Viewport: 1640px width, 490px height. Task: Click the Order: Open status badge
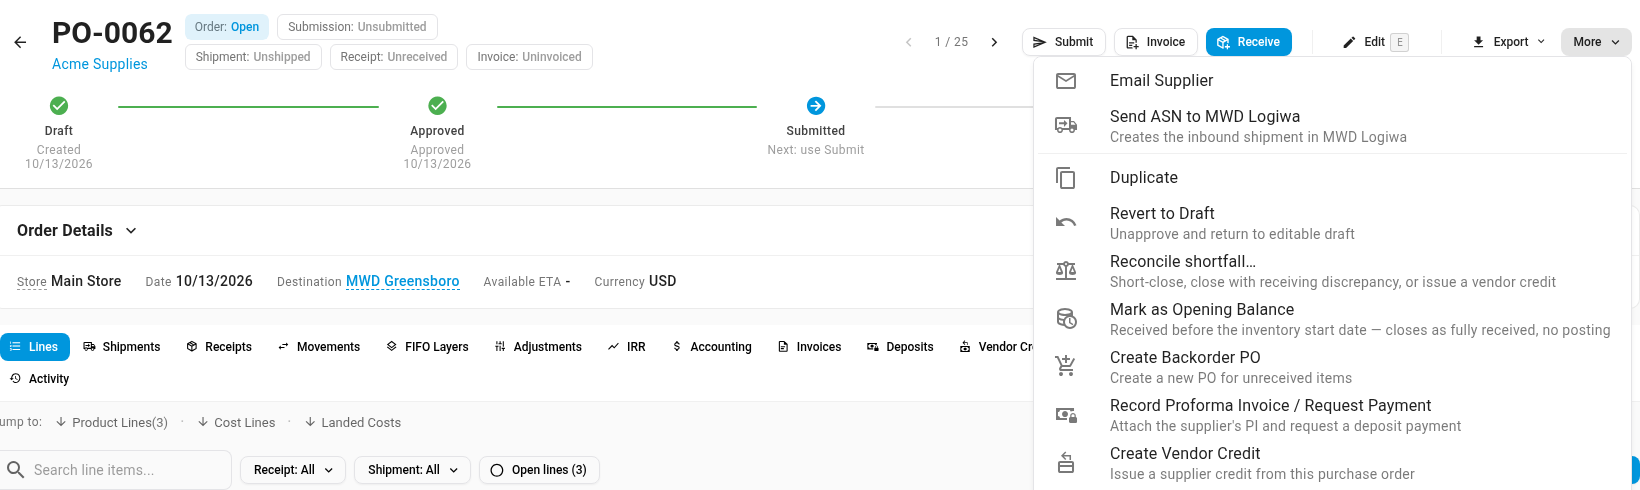tap(227, 27)
